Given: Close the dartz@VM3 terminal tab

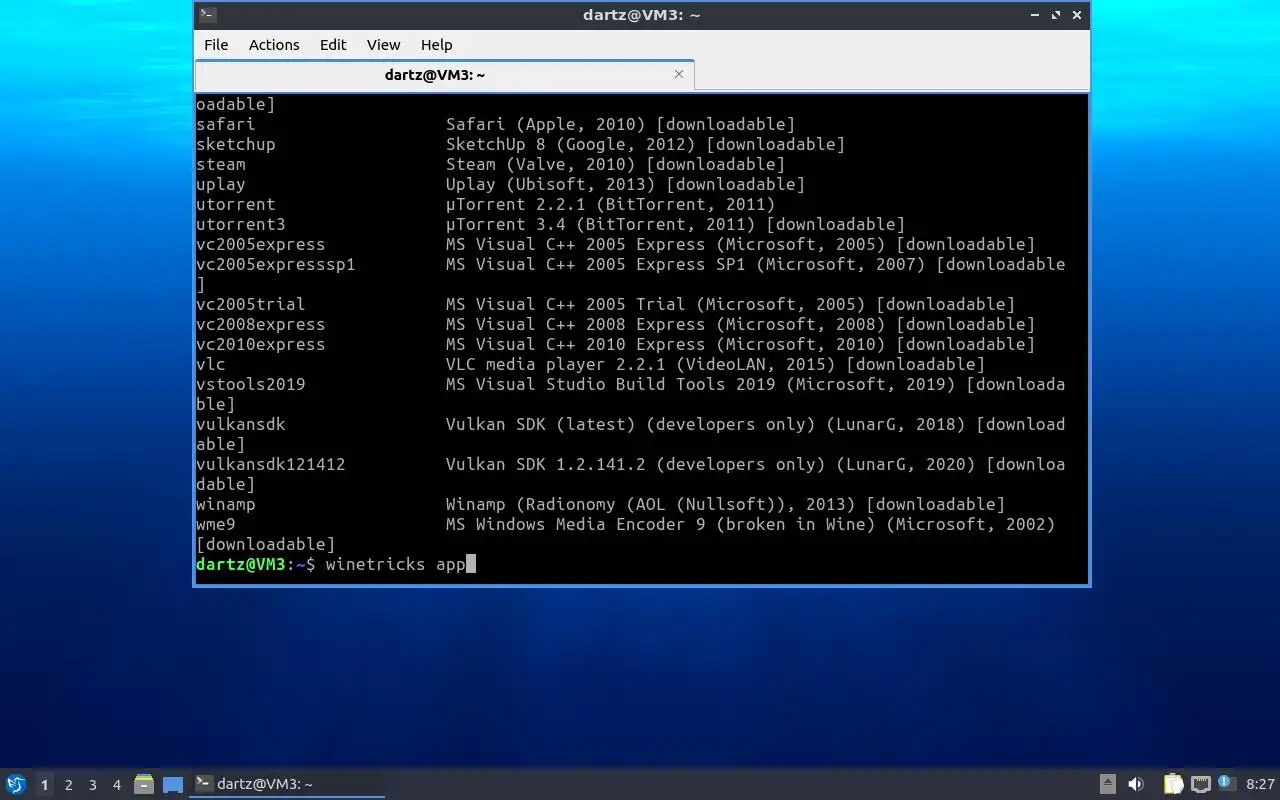Looking at the screenshot, I should (679, 74).
